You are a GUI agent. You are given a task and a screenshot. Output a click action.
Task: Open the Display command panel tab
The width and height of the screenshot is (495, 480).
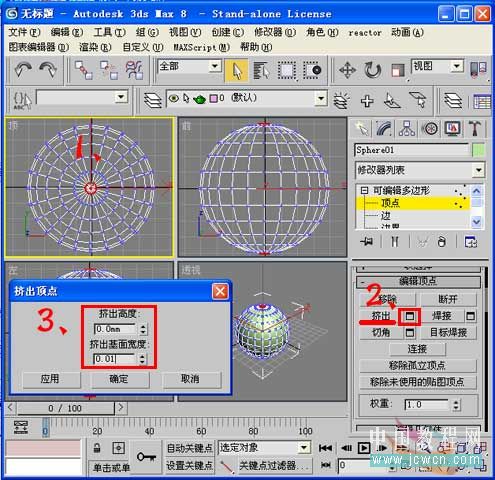click(x=453, y=129)
